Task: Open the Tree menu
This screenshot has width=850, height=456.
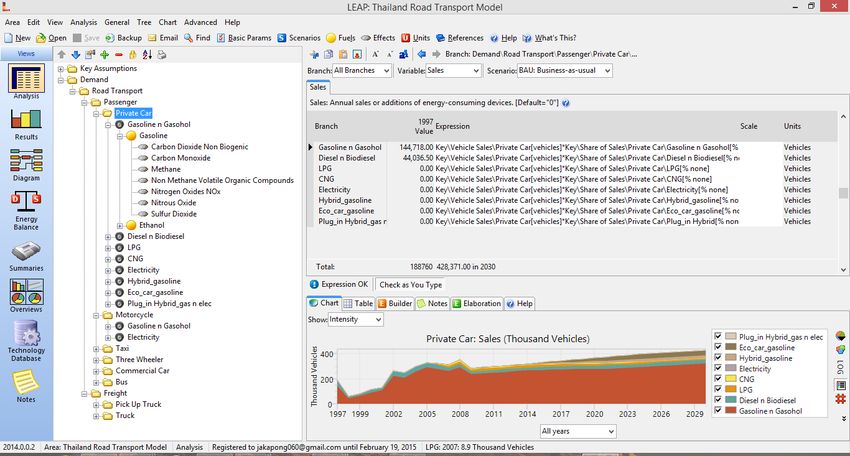Action: tap(144, 22)
